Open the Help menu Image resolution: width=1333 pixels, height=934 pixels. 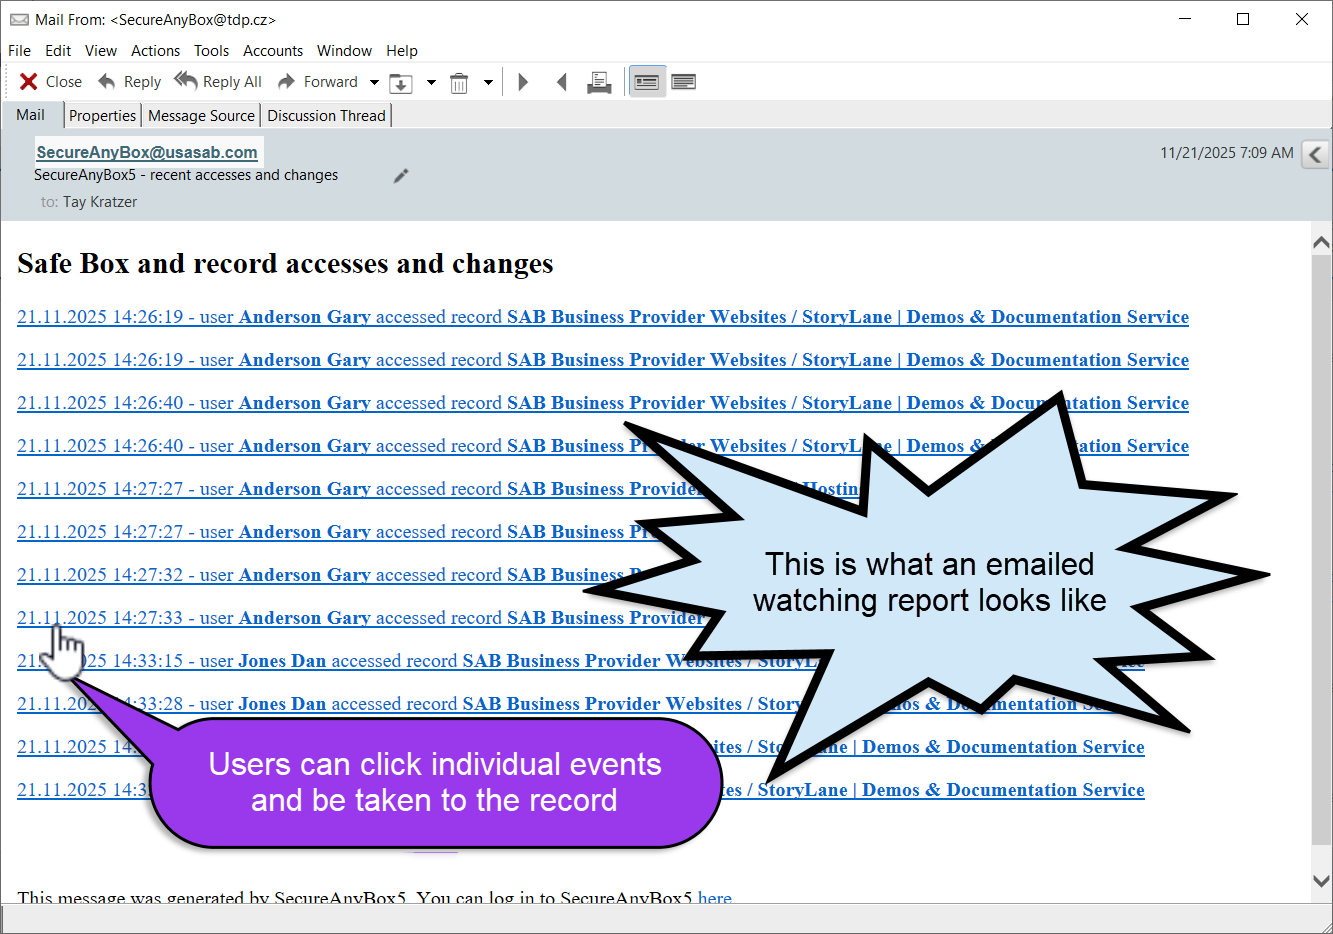click(x=402, y=51)
